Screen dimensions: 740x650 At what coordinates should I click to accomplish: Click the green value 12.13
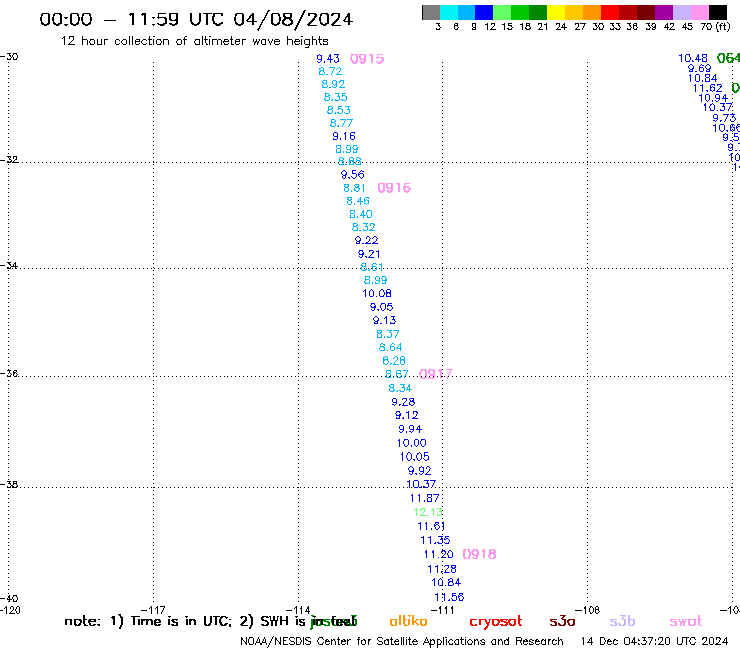428,512
